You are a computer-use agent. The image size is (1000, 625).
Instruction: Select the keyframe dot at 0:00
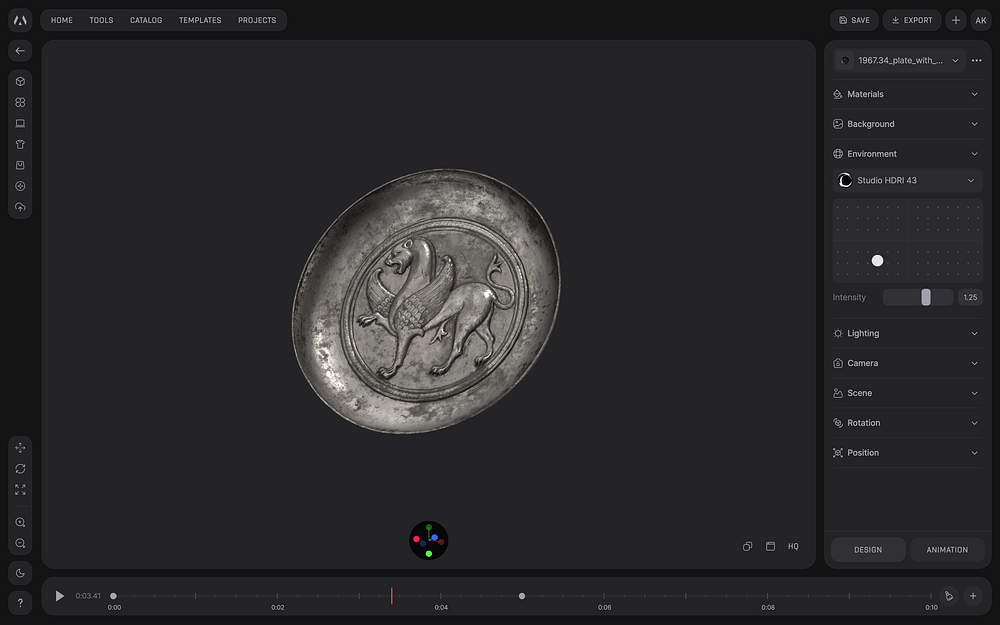(114, 596)
